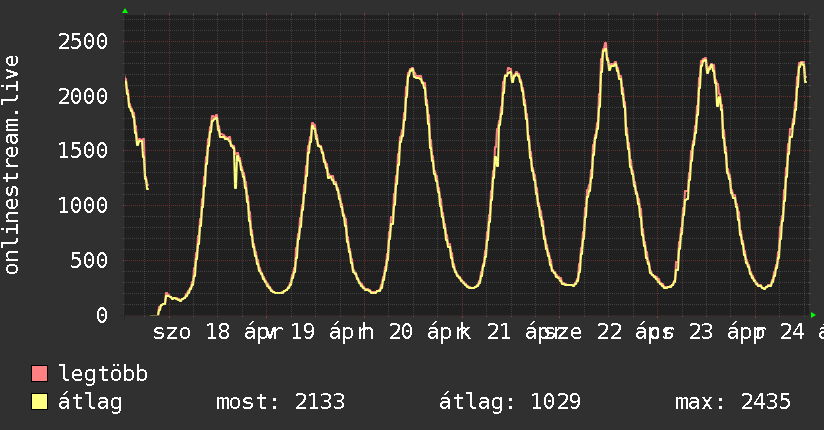Click the 0 y-axis label

tap(102, 315)
